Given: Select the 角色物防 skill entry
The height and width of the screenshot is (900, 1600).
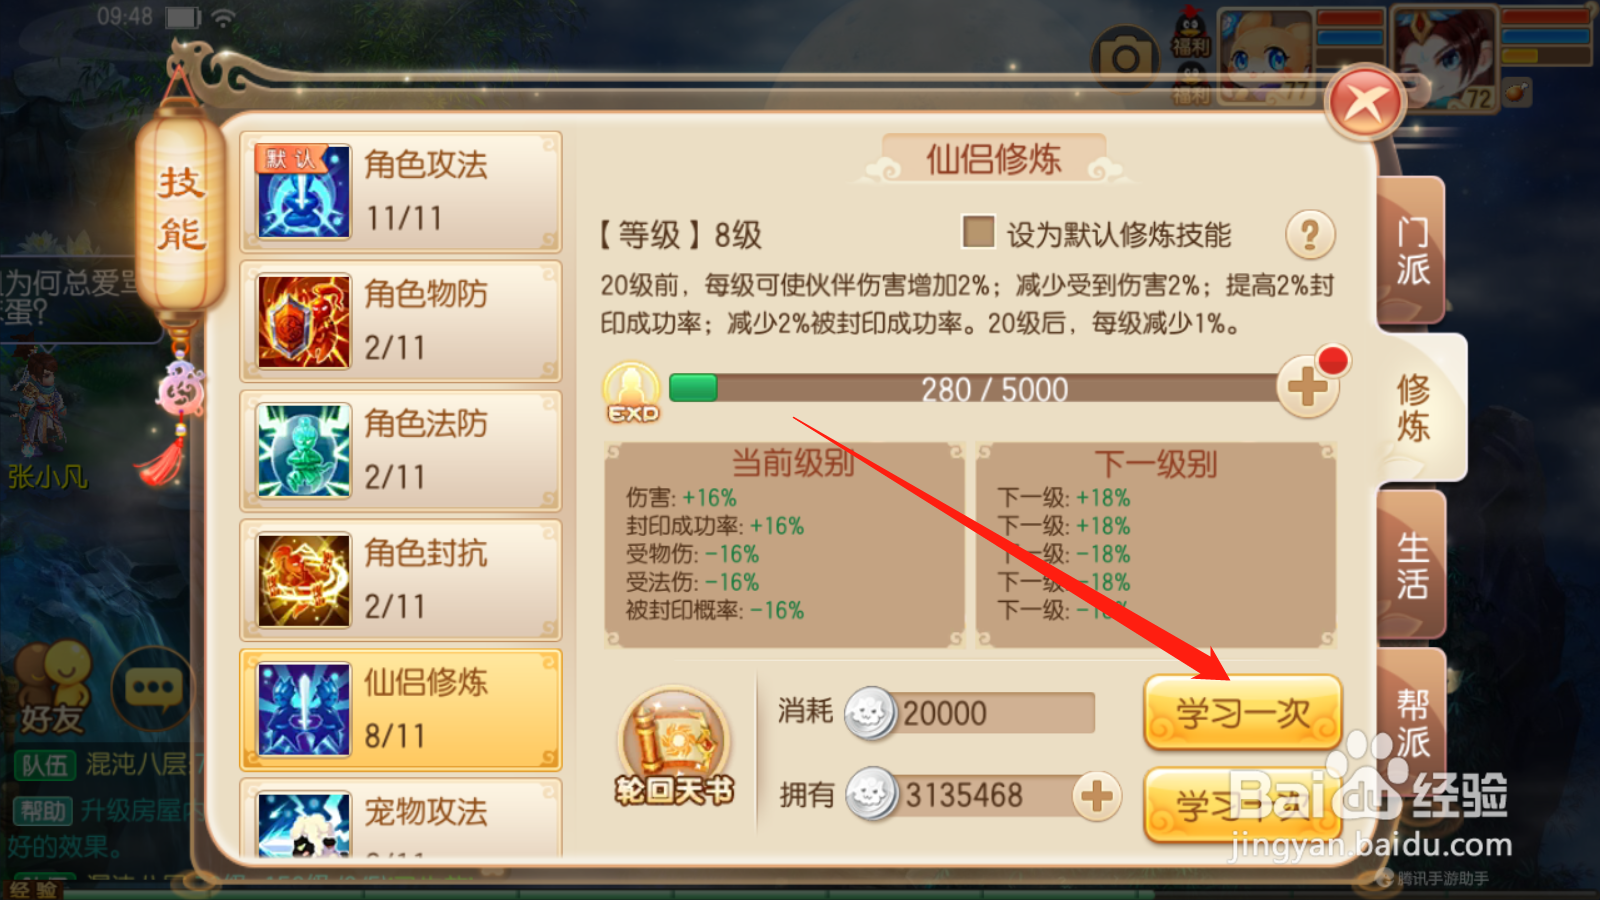Looking at the screenshot, I should [x=401, y=321].
